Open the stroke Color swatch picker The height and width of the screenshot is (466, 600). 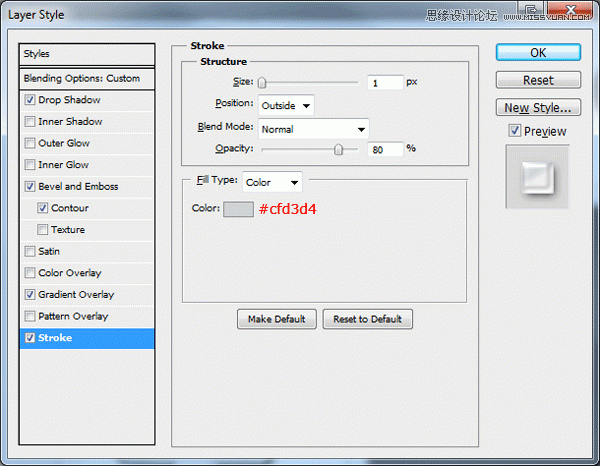point(238,209)
